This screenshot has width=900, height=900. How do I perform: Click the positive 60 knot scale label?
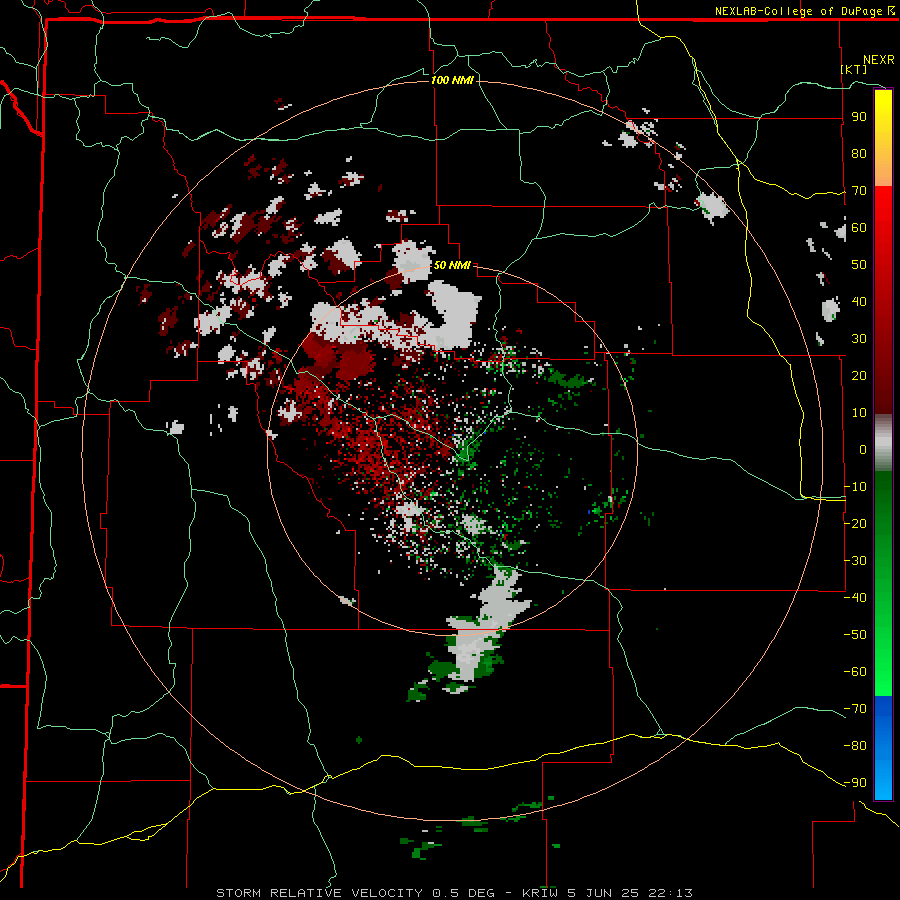tap(859, 227)
